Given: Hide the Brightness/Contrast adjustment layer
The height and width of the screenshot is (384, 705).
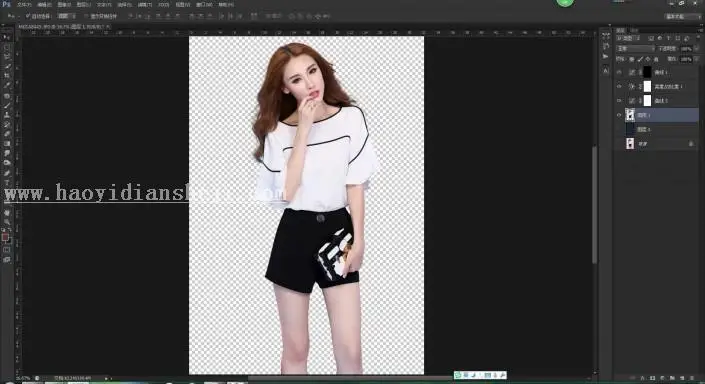Looking at the screenshot, I should click(619, 86).
